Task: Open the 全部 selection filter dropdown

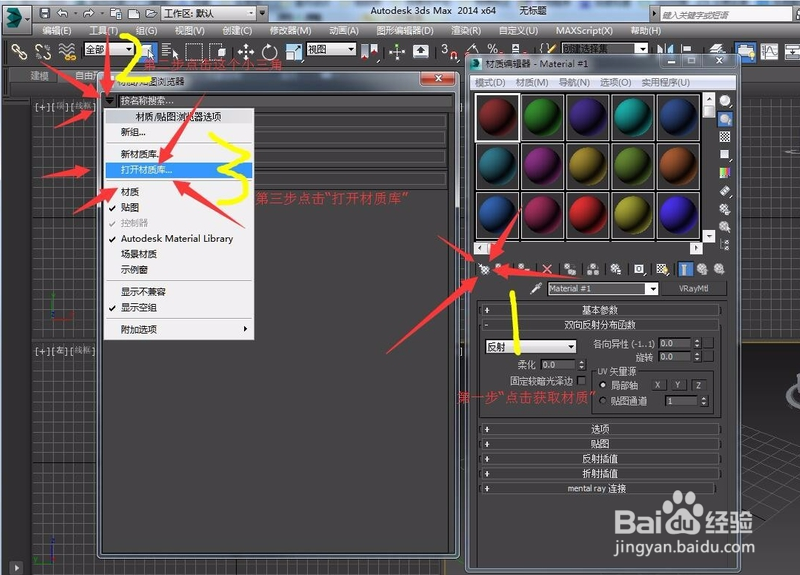Action: click(109, 49)
